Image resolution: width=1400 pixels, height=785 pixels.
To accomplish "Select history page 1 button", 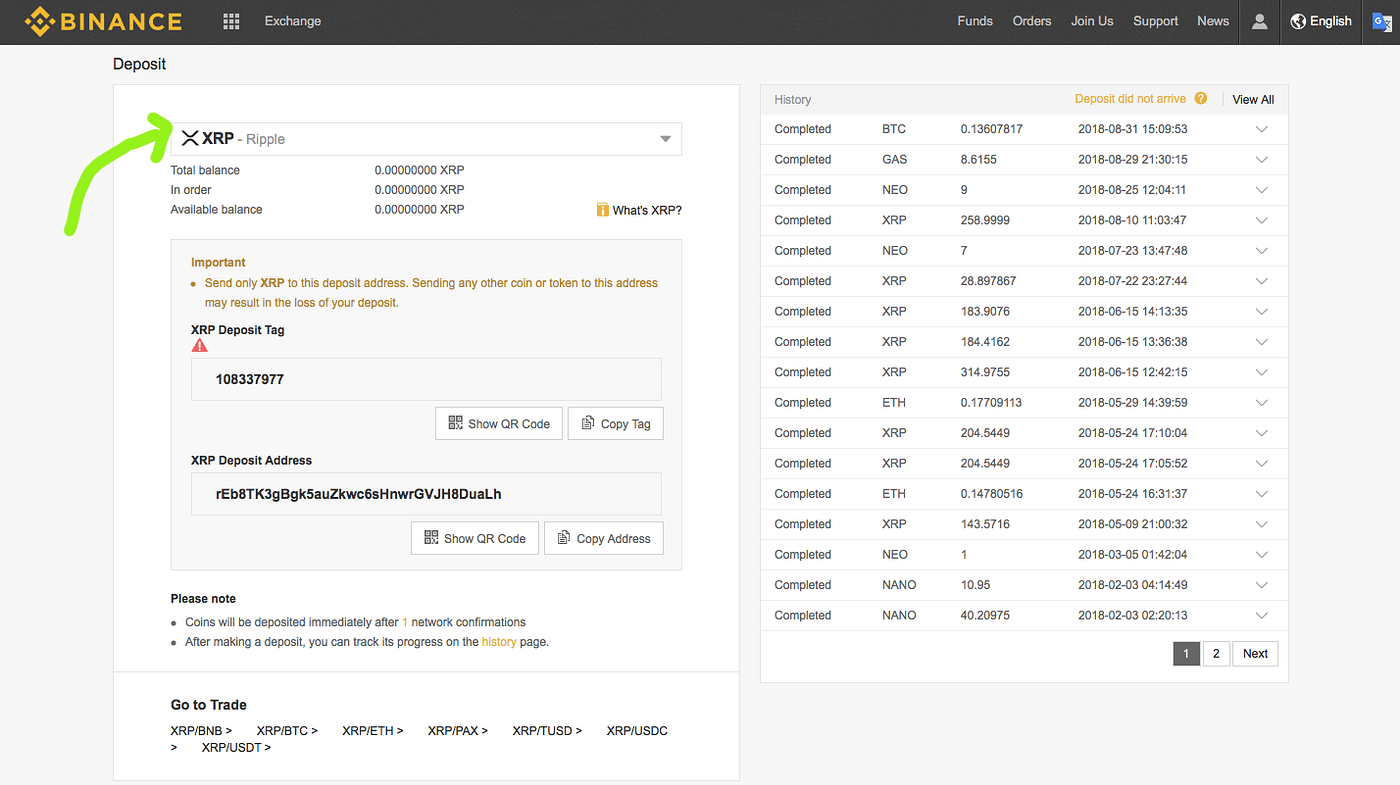I will (1186, 654).
